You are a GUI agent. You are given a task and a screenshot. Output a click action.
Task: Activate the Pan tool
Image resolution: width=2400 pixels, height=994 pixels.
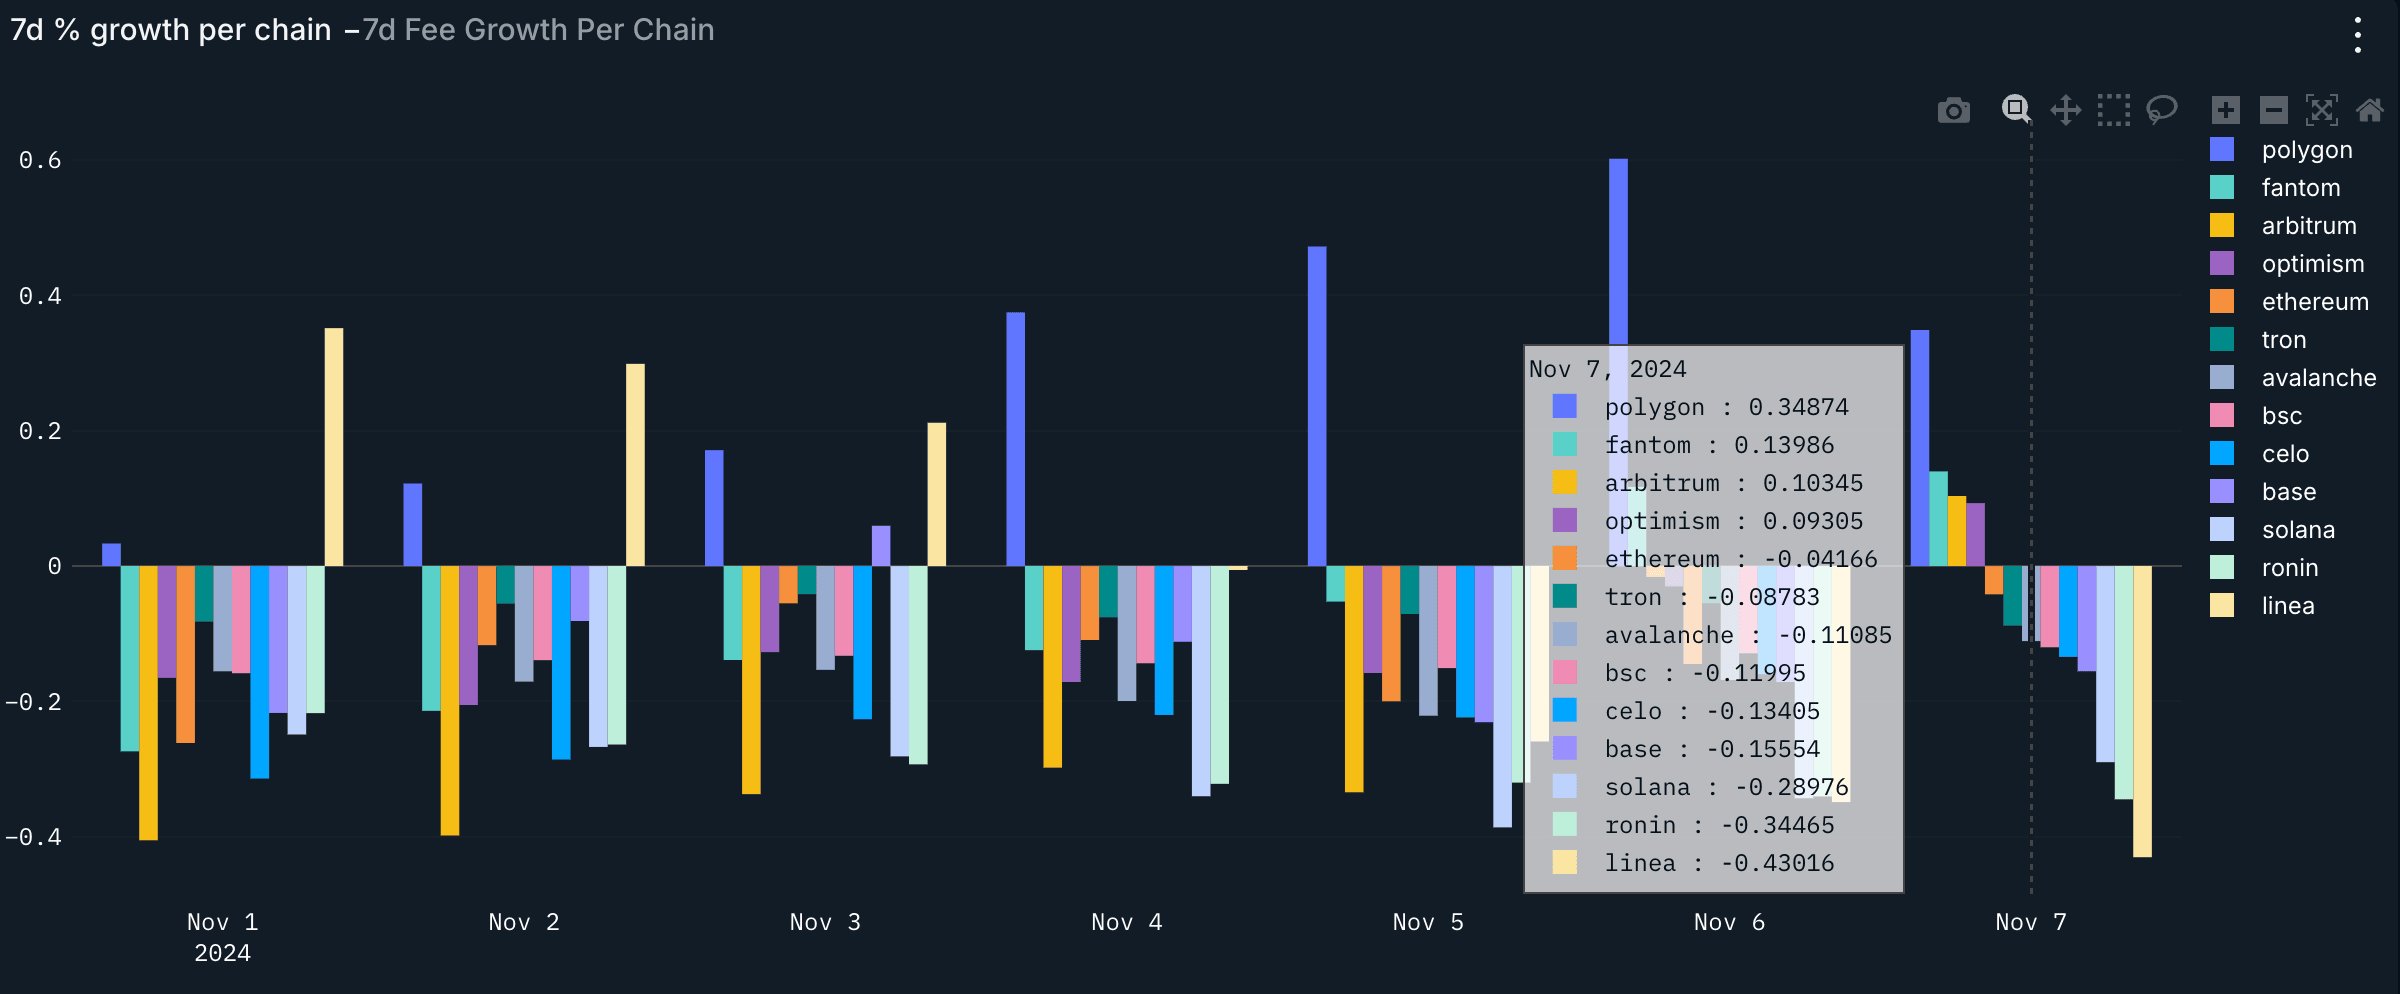click(2065, 110)
